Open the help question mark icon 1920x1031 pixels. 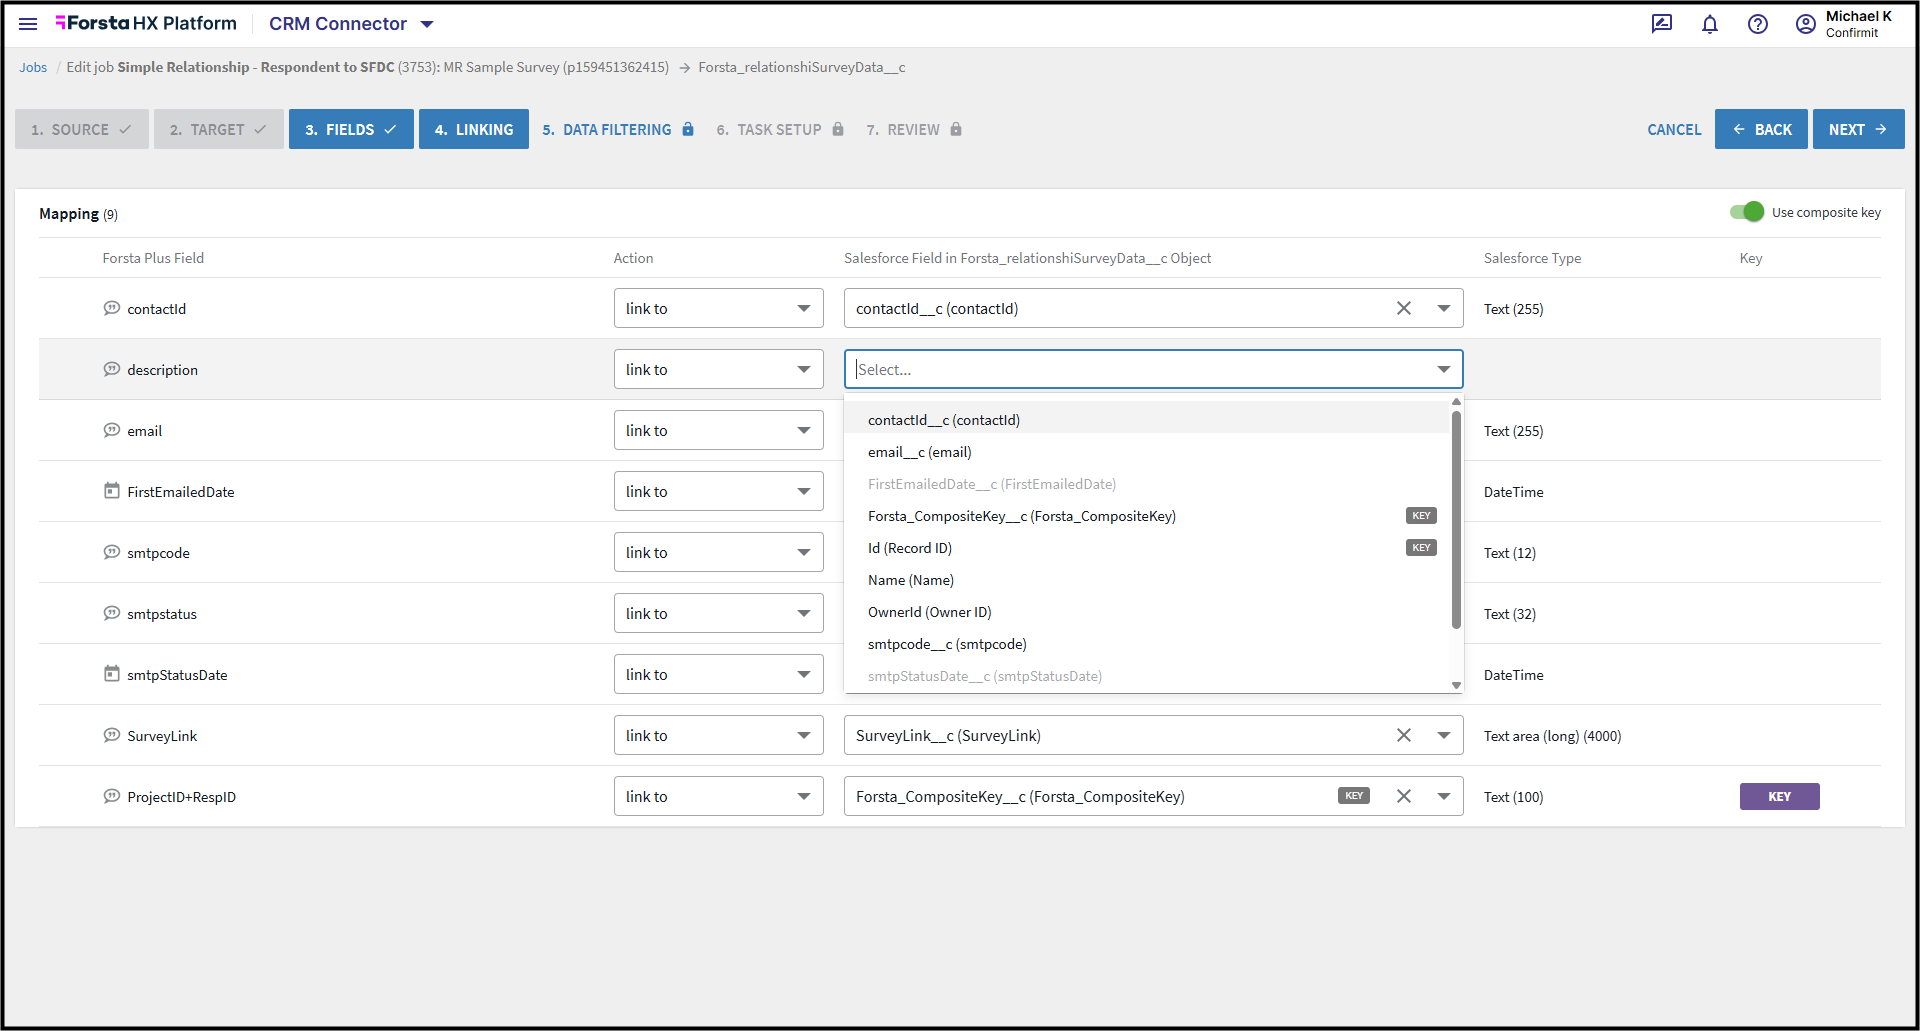tap(1758, 24)
